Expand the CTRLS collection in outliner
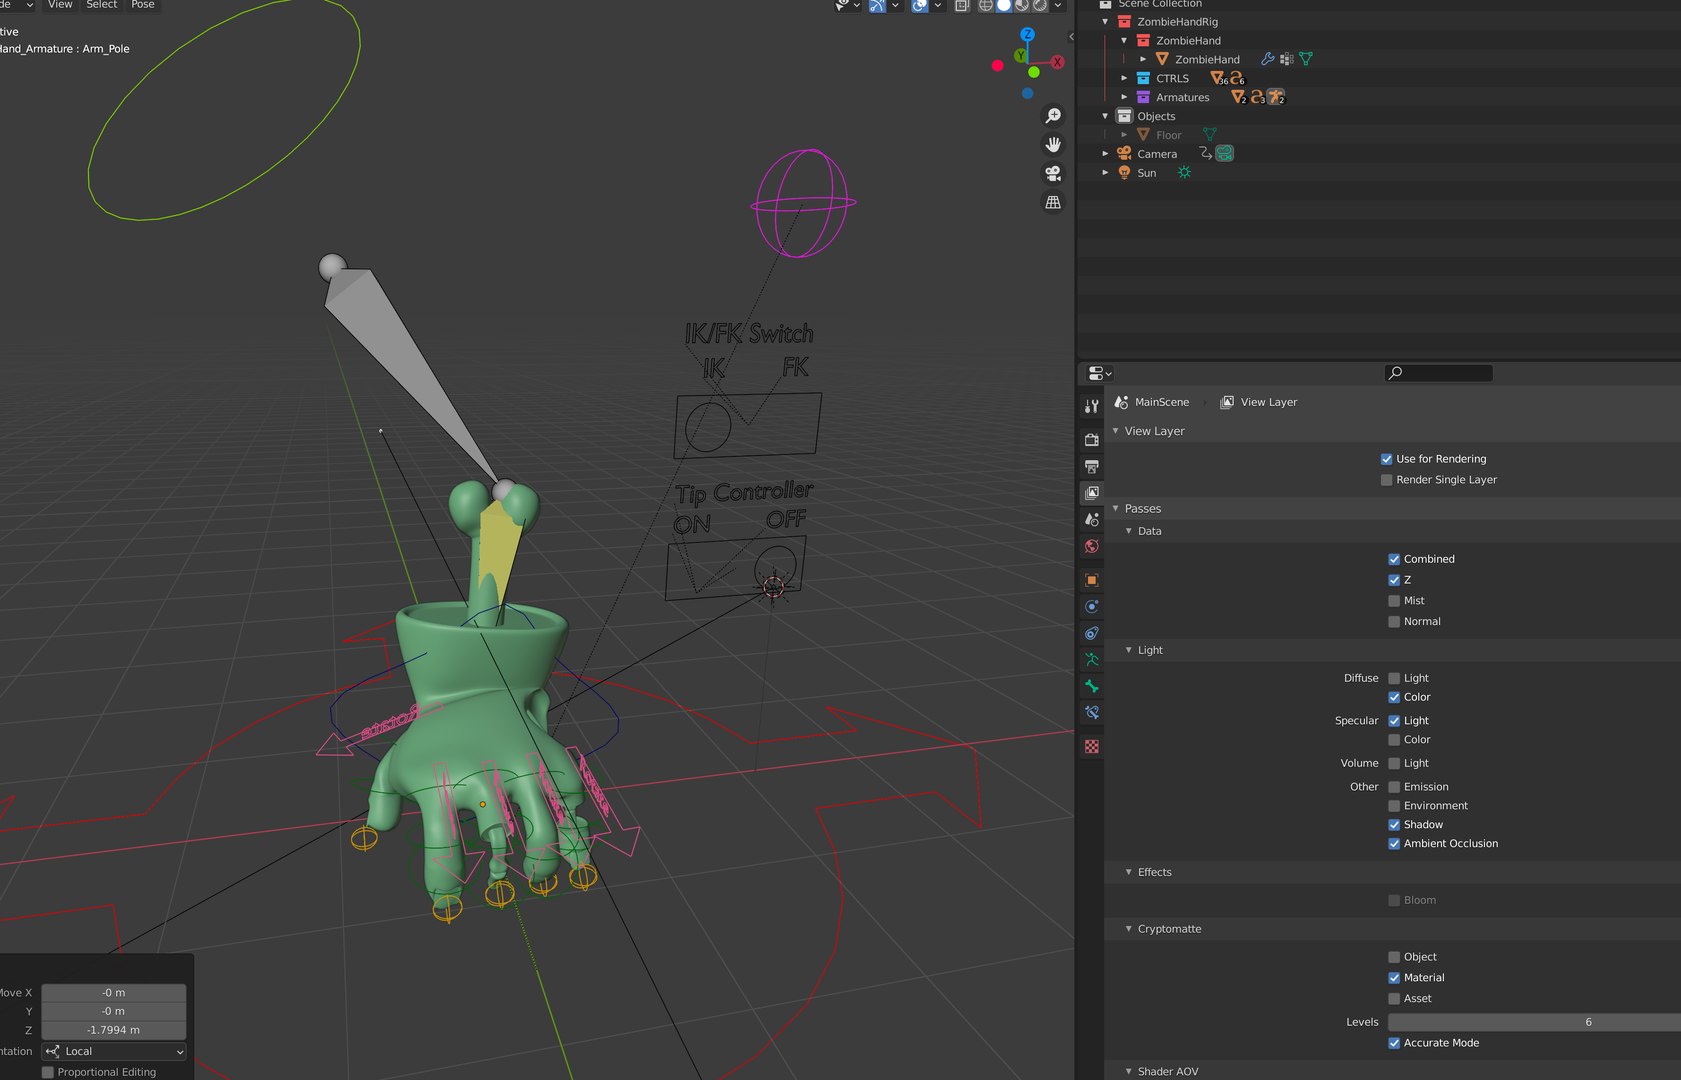1681x1080 pixels. [x=1124, y=78]
